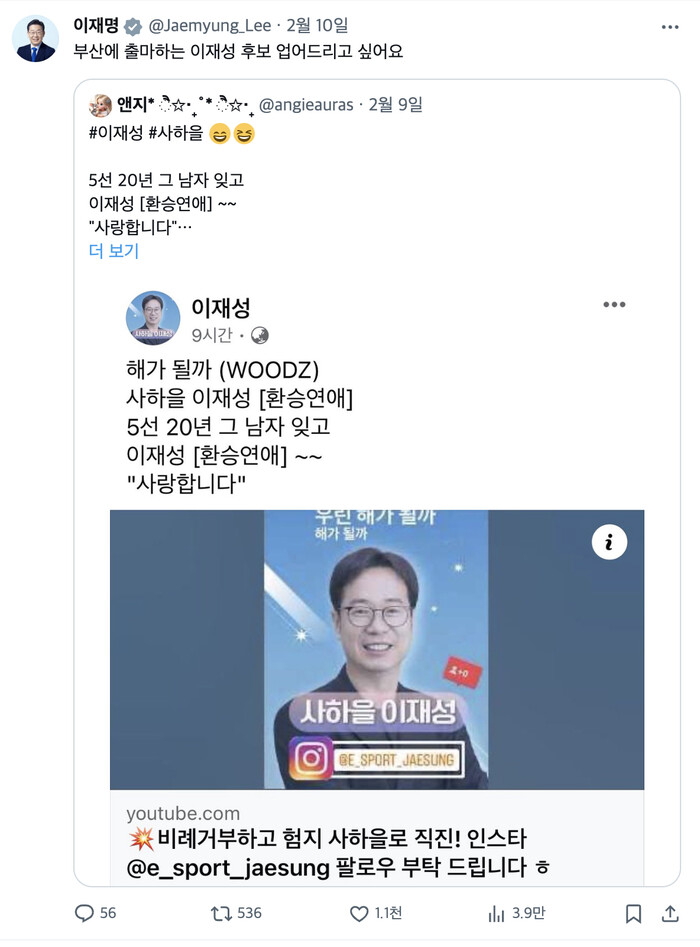Repost the tweet using the retweet icon
The image size is (700, 947).
click(221, 913)
